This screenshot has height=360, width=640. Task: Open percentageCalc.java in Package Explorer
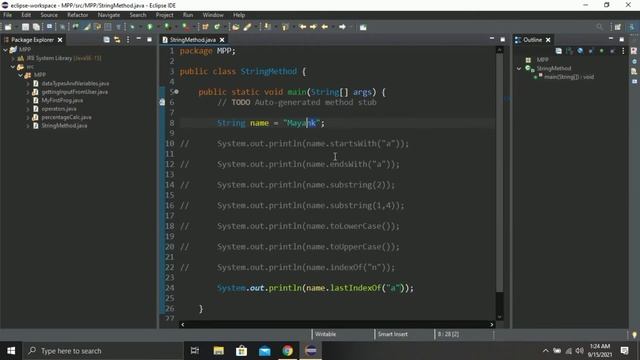(66, 117)
